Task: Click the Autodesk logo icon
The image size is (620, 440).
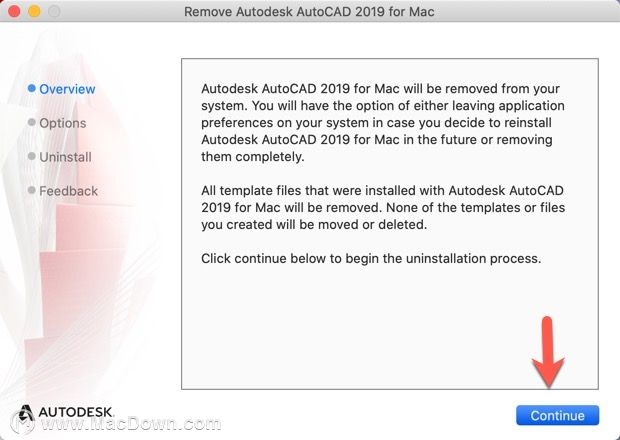Action: 26,414
